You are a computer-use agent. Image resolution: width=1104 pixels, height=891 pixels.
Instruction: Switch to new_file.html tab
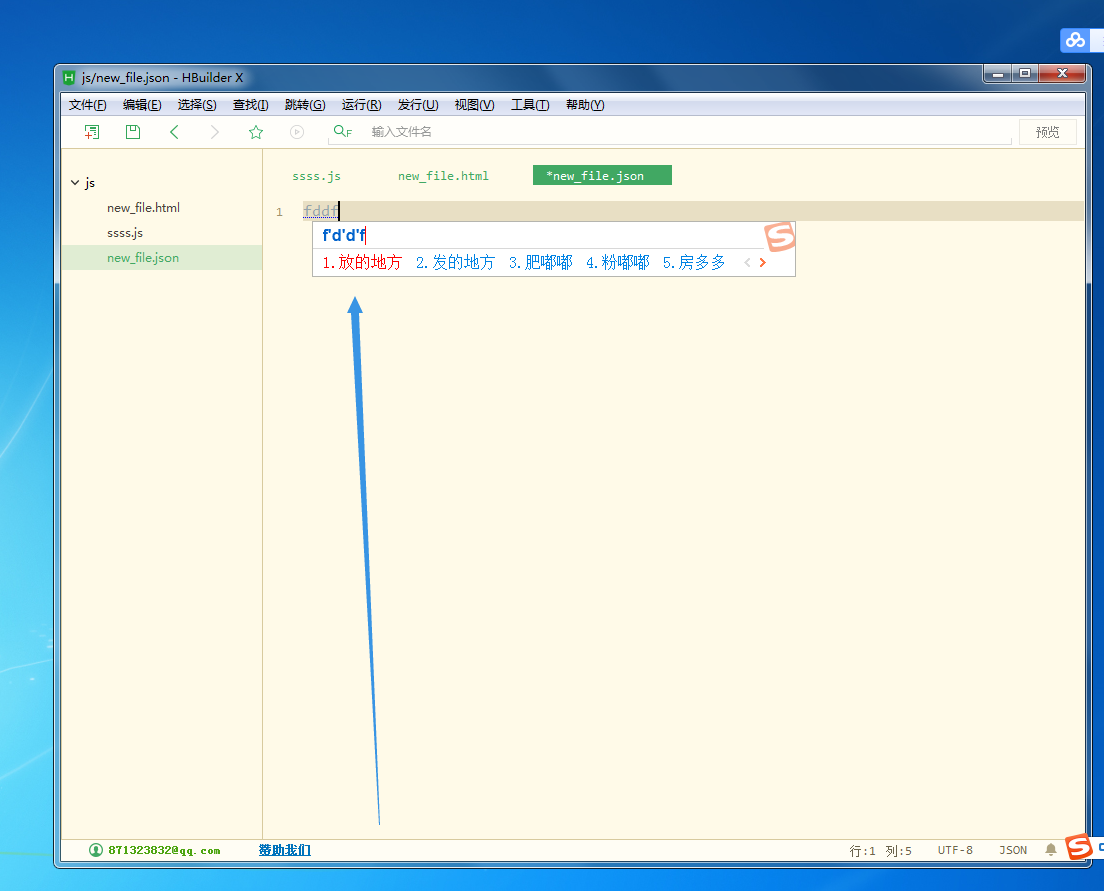point(443,175)
